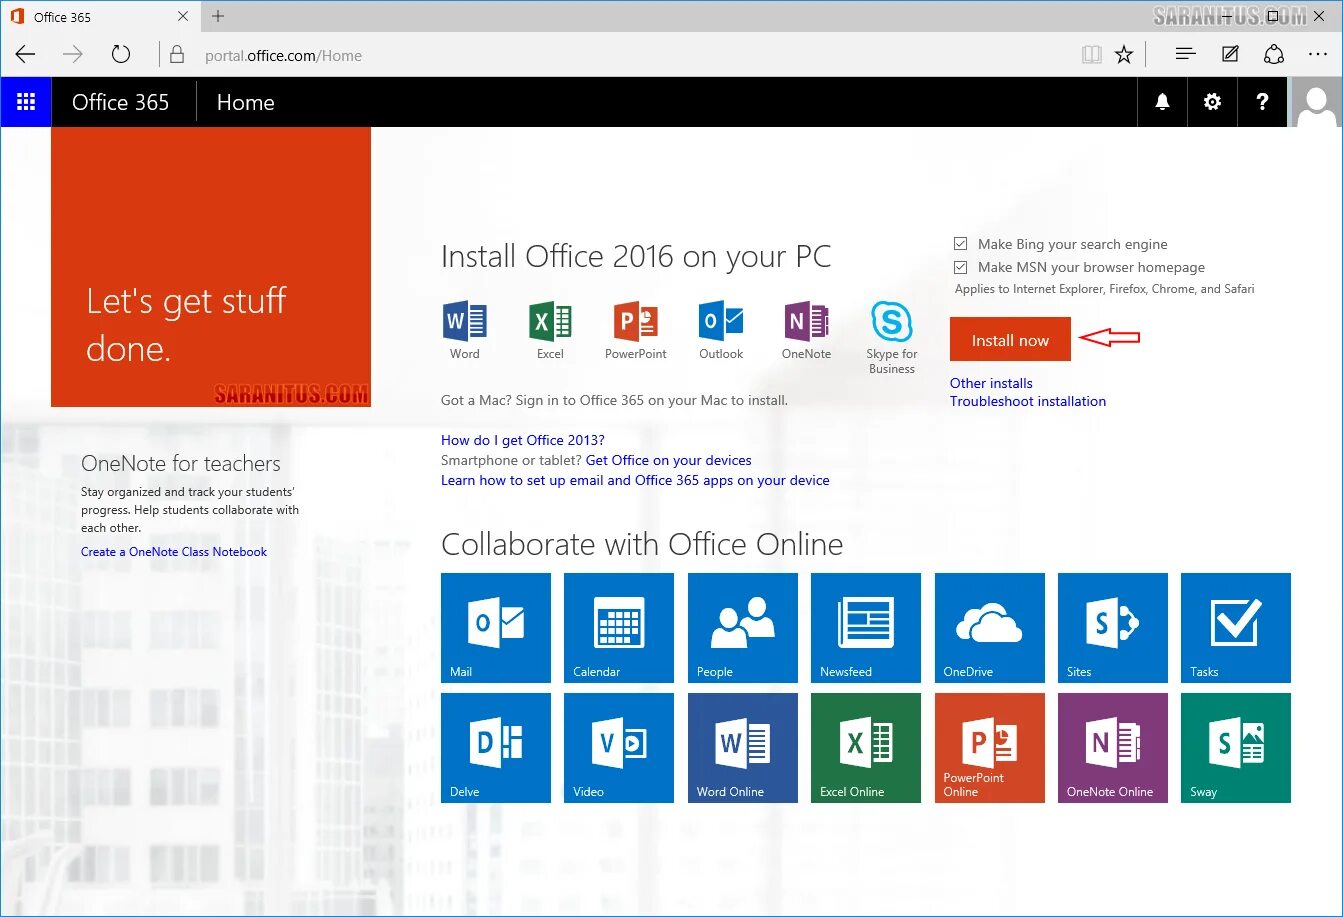Image resolution: width=1343 pixels, height=917 pixels.
Task: Launch the PowerPoint Online tile
Action: click(990, 748)
